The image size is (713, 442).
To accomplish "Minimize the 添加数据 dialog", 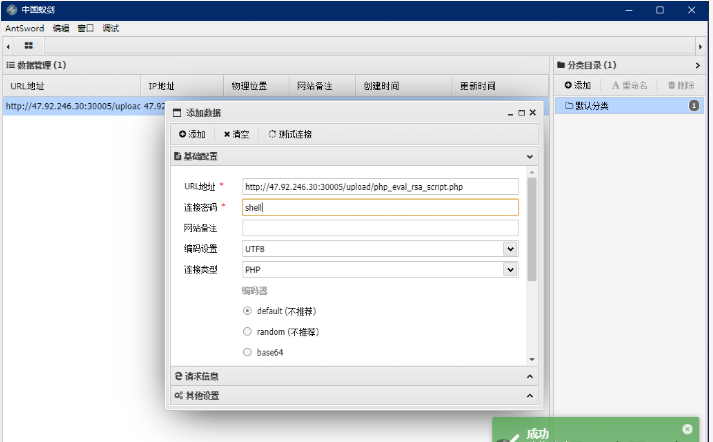I will pos(511,113).
